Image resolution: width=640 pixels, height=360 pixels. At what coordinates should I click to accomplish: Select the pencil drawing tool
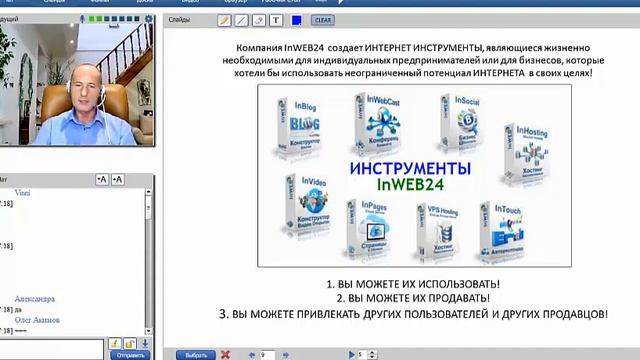[224, 20]
